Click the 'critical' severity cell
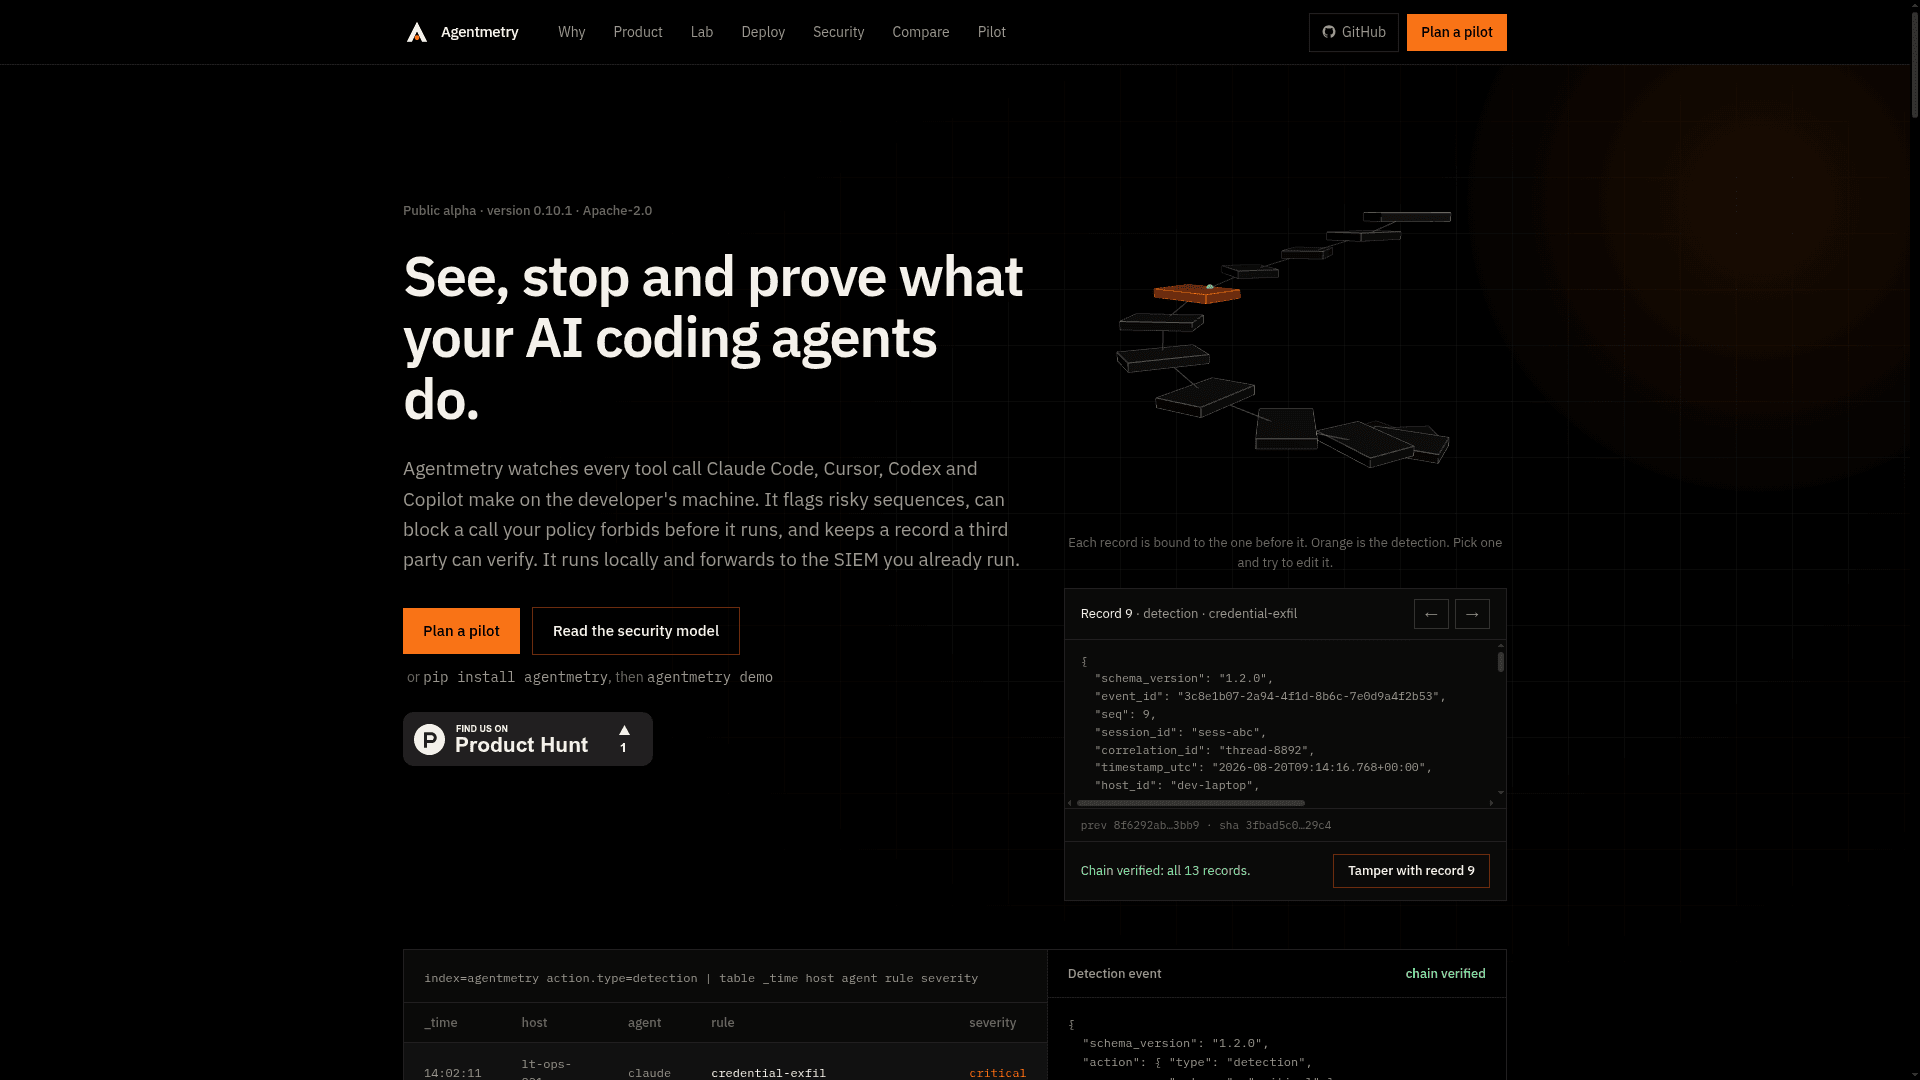Viewport: 1920px width, 1080px height. (997, 1073)
